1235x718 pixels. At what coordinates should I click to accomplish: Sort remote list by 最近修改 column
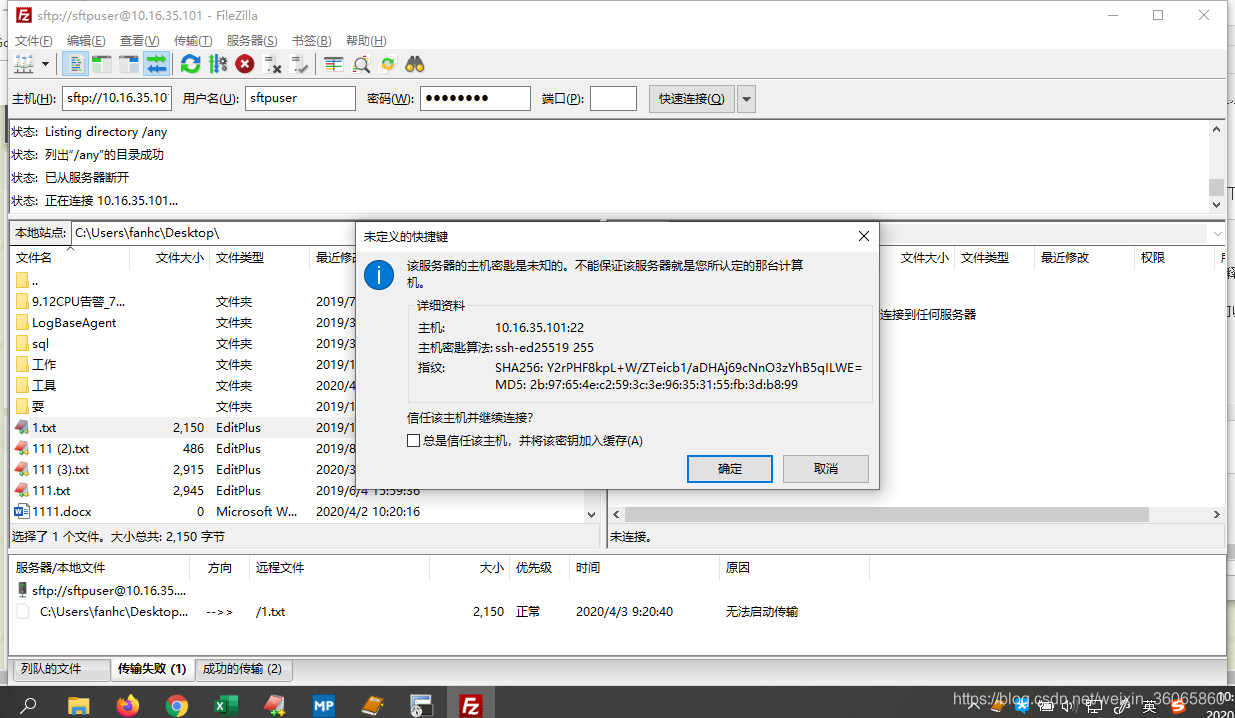1084,257
